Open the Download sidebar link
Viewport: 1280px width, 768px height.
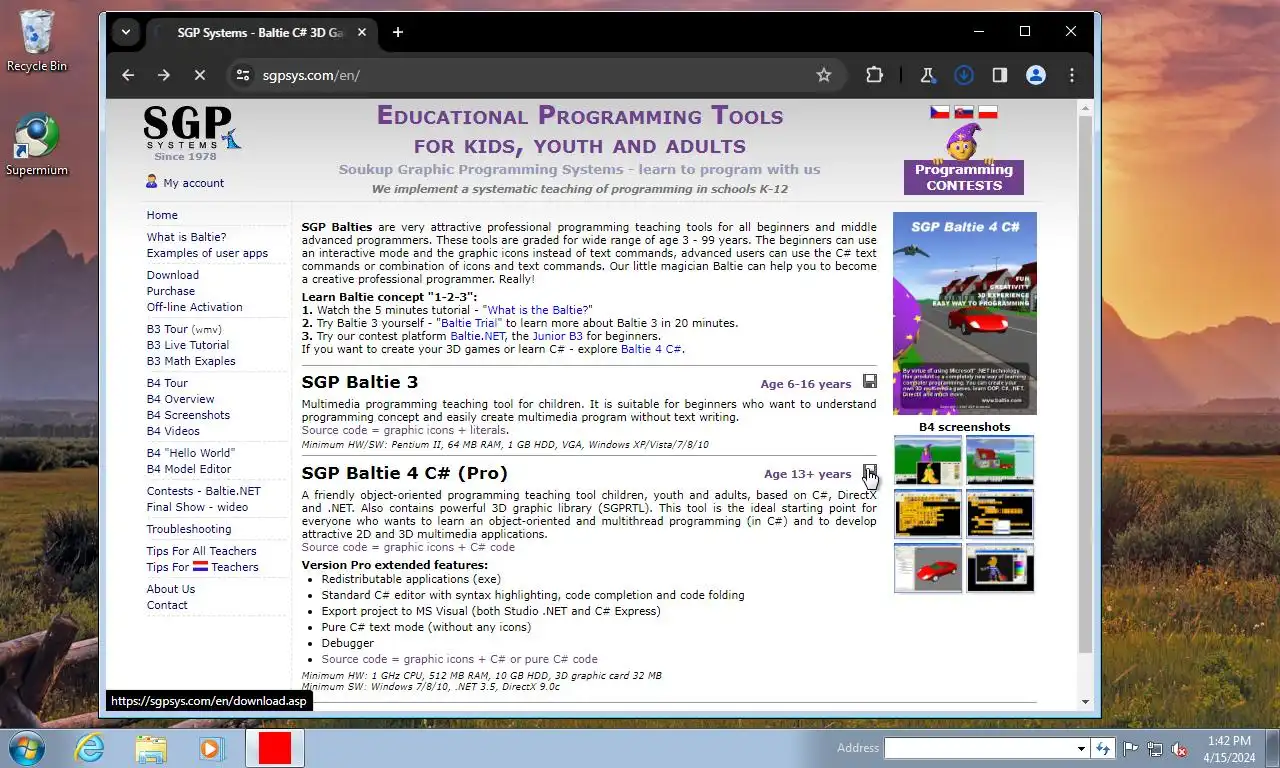(x=172, y=275)
